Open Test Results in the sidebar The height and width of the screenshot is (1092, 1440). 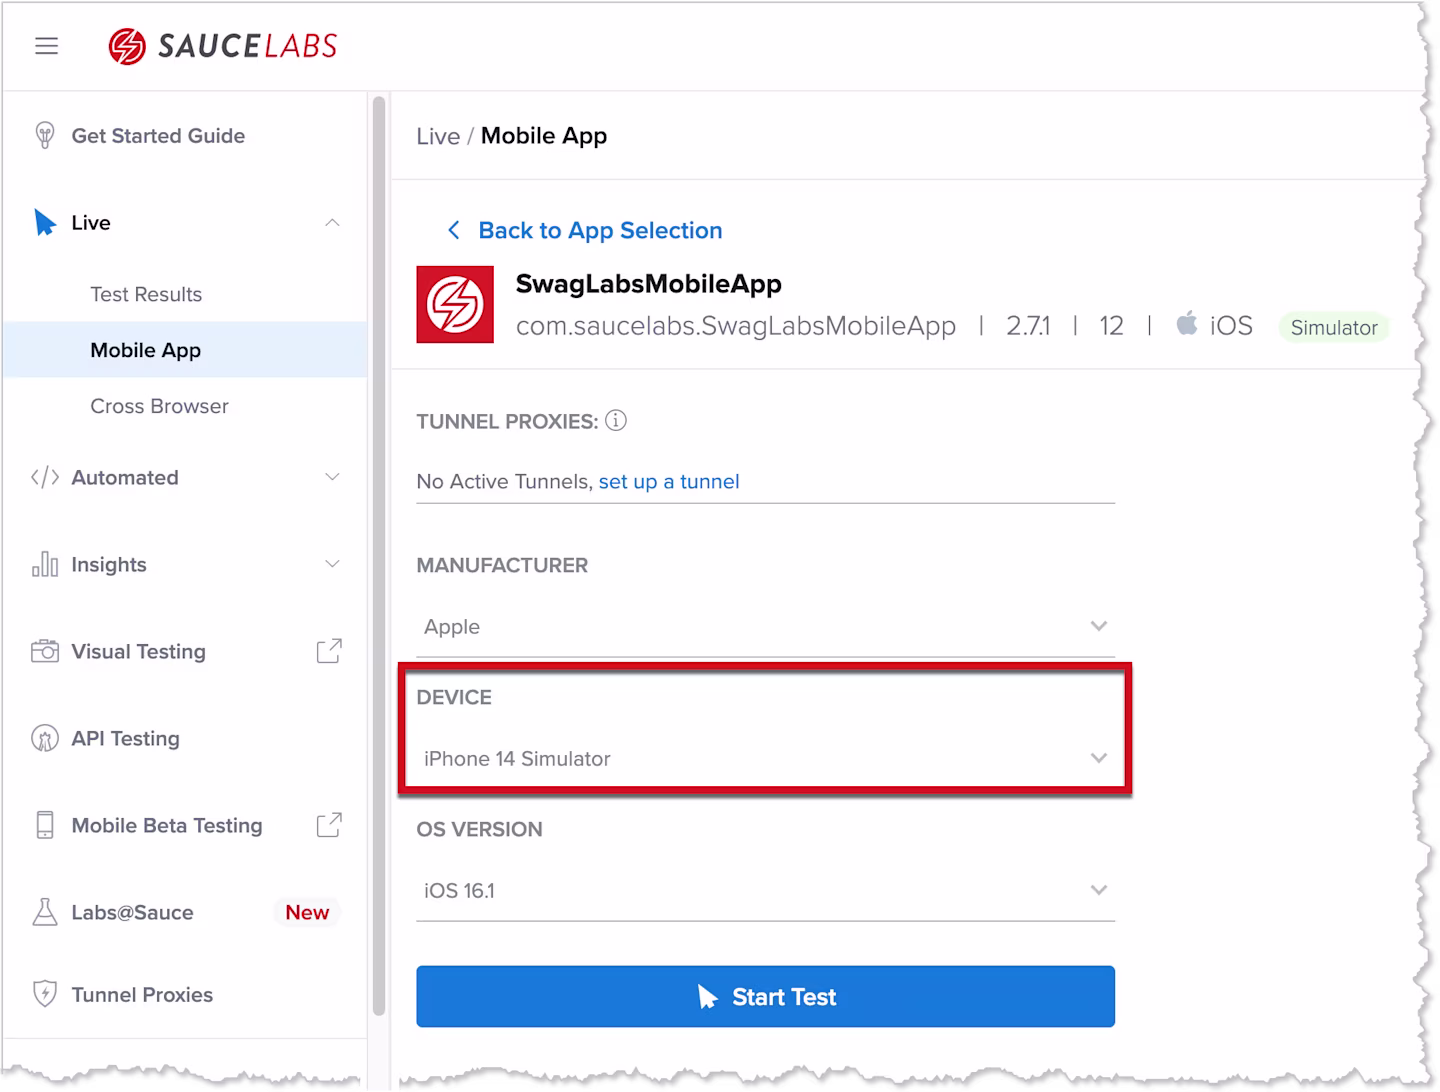pos(146,294)
